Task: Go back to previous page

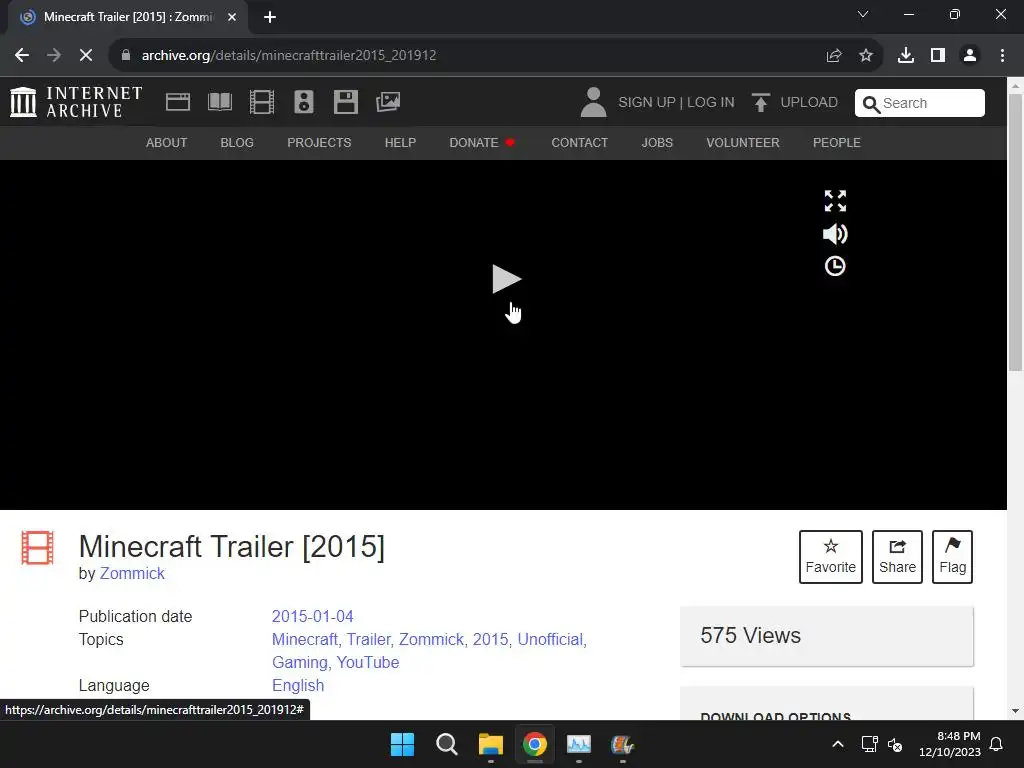Action: (22, 56)
